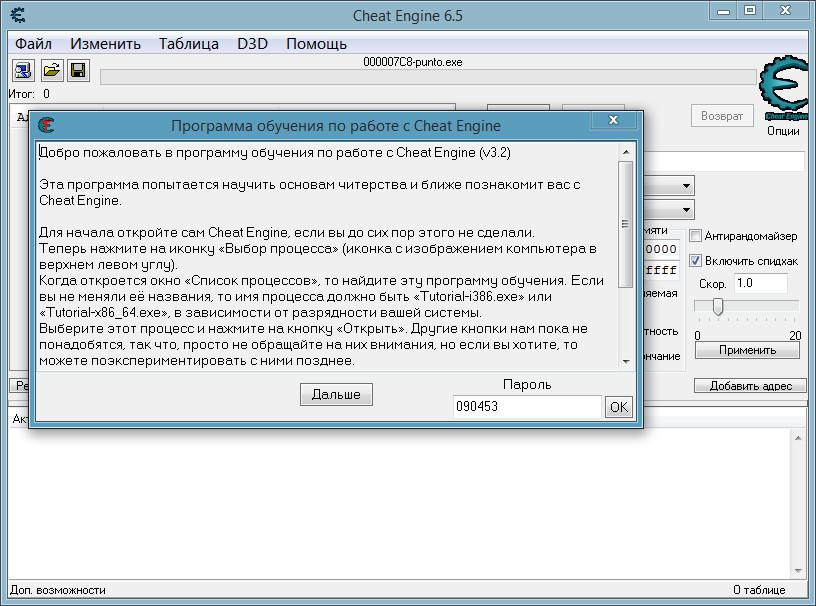Close the tutorial dialog window

614,120
